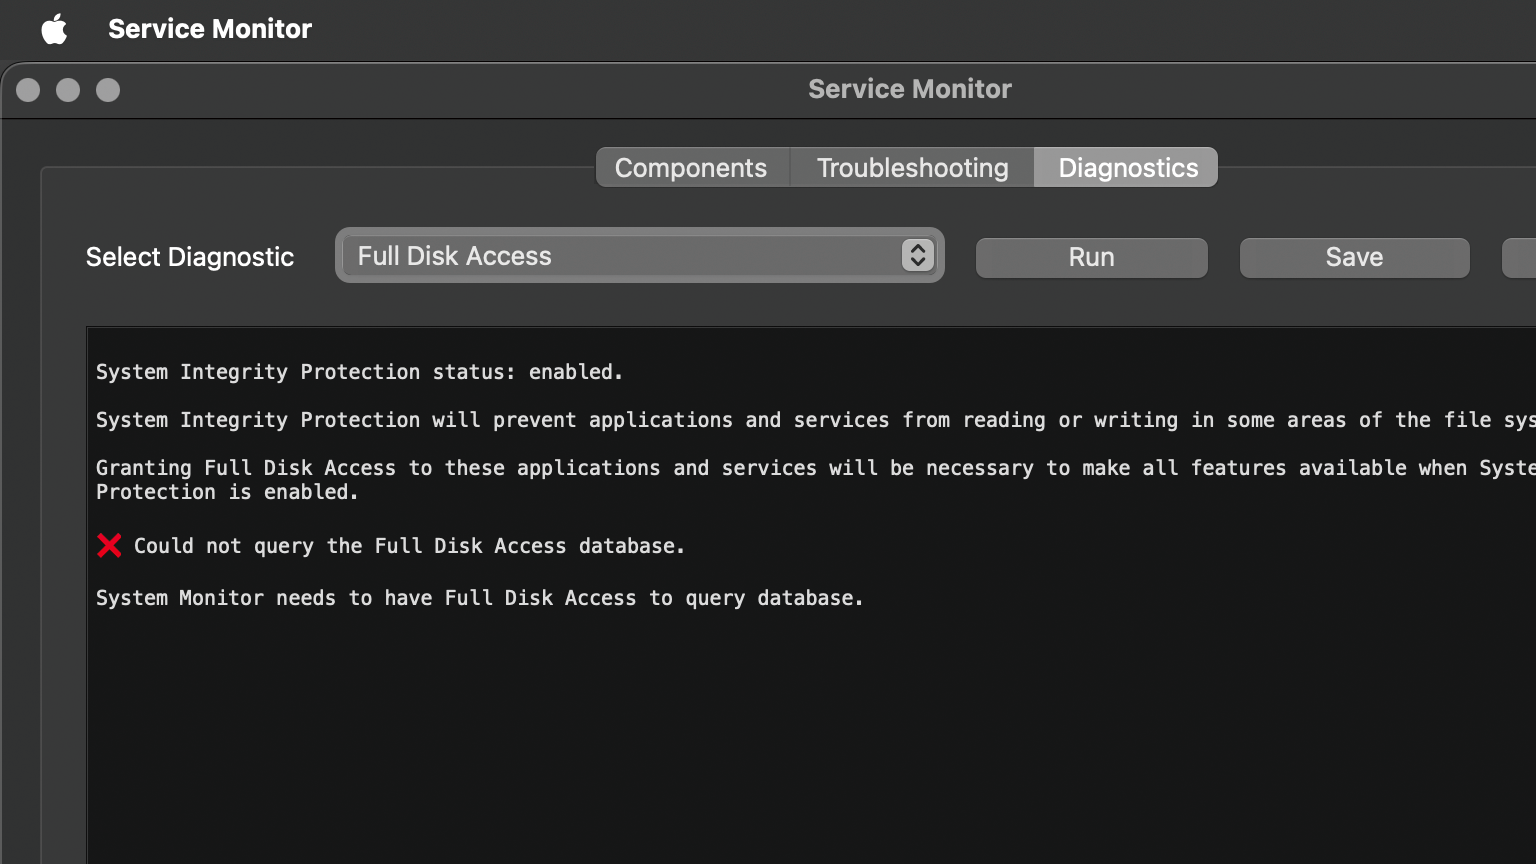Save the diagnostic output

(1354, 257)
